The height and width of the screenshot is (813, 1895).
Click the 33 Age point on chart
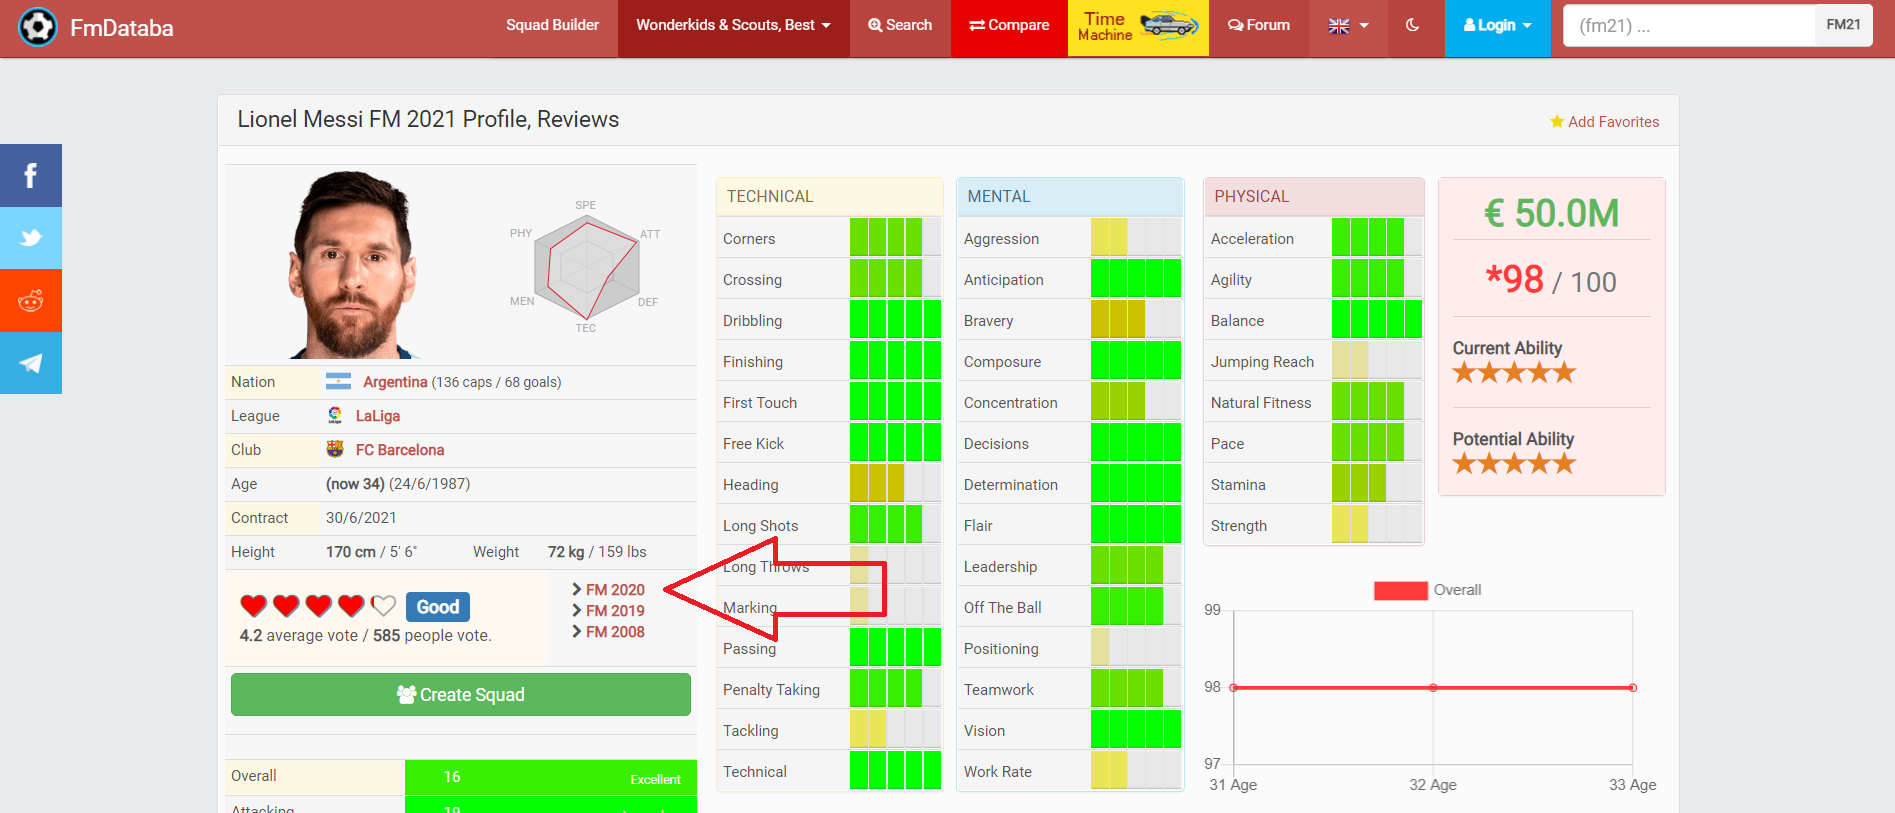pos(1632,688)
